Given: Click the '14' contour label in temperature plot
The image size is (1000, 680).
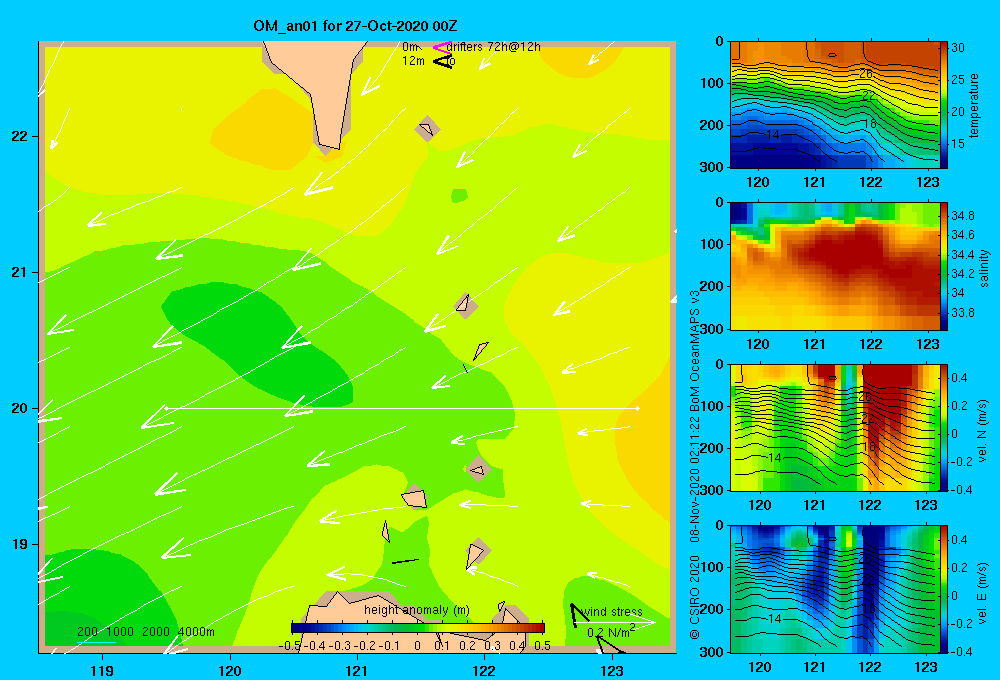Looking at the screenshot, I should [772, 135].
